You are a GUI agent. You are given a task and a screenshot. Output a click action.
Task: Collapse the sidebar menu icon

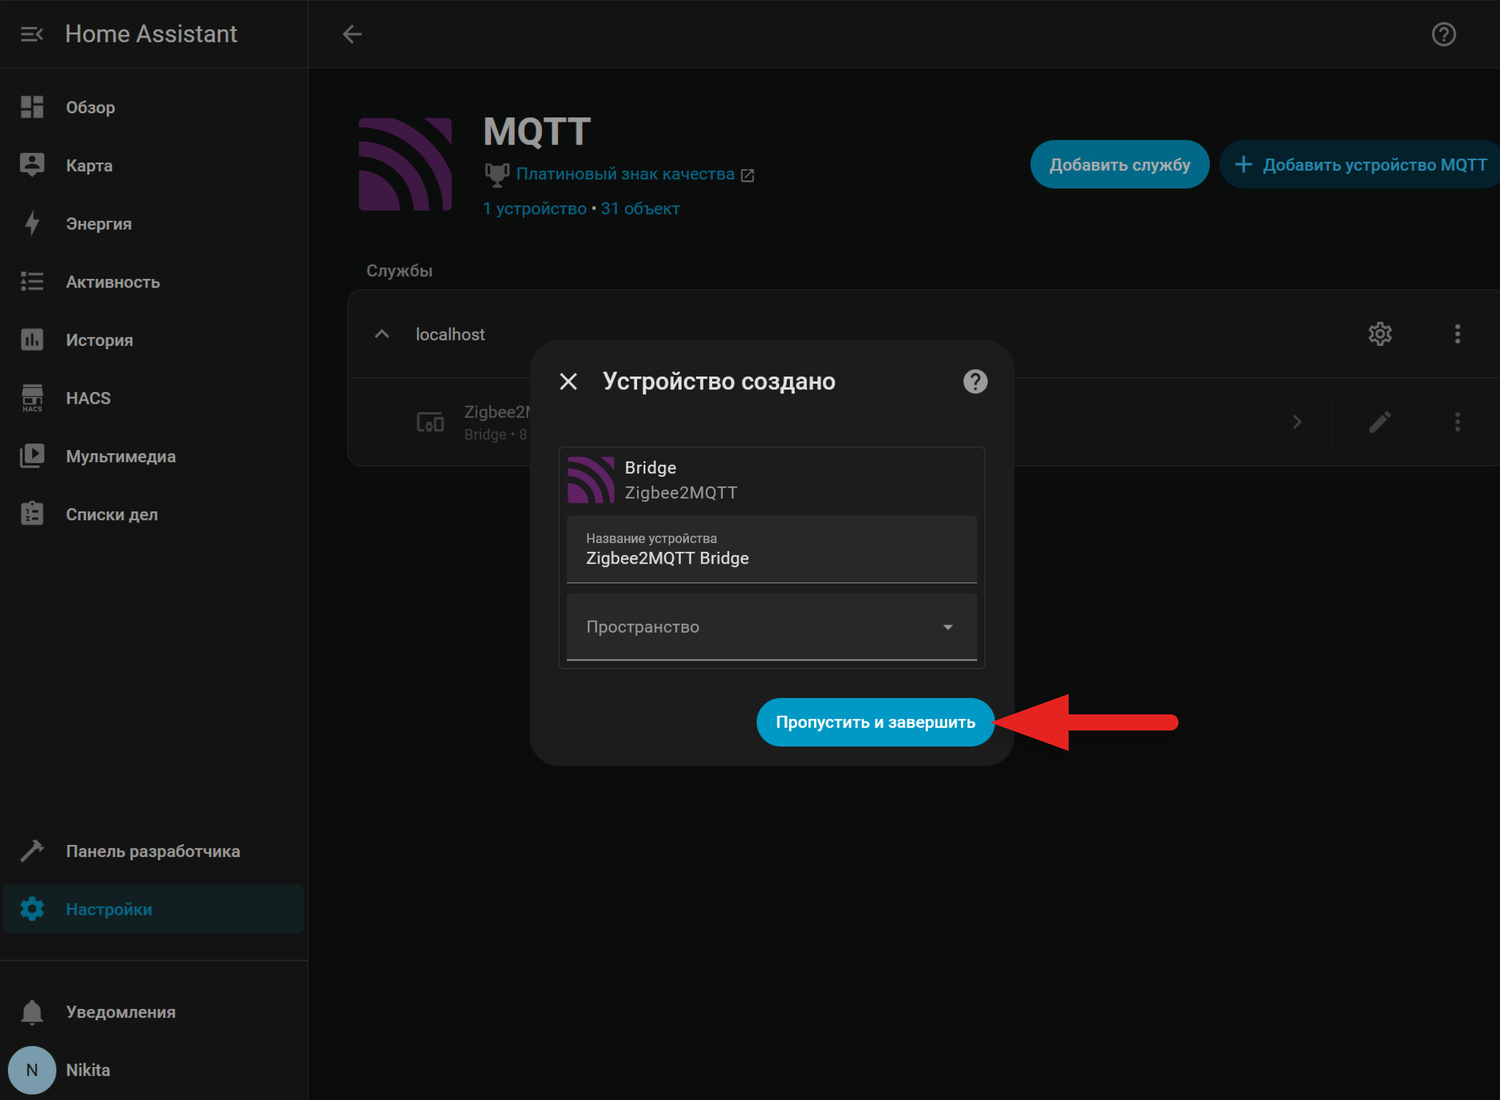coord(32,34)
